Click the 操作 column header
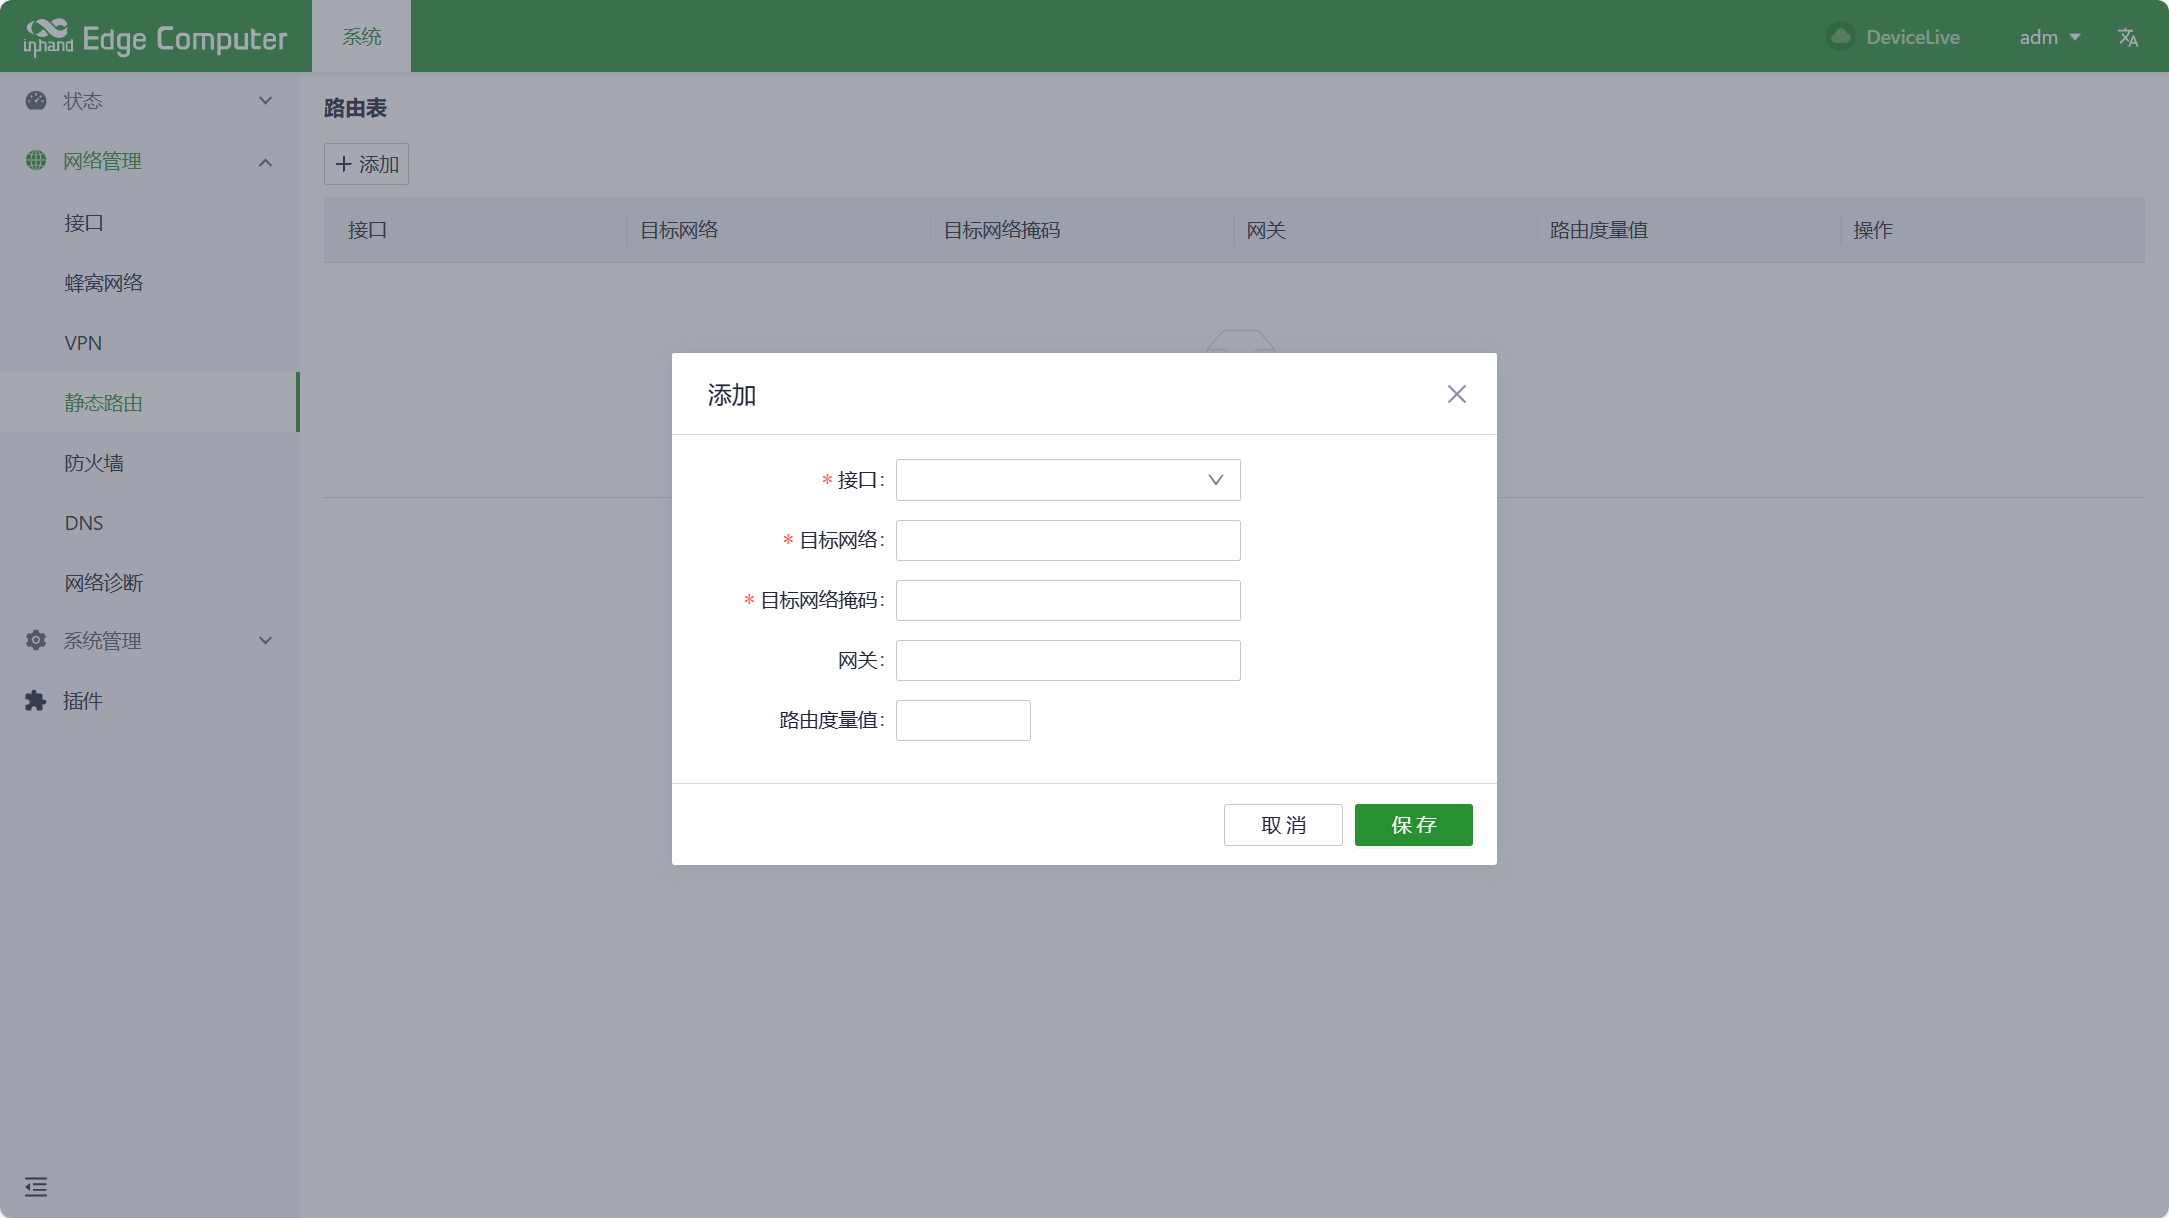The width and height of the screenshot is (2169, 1218). point(1873,230)
